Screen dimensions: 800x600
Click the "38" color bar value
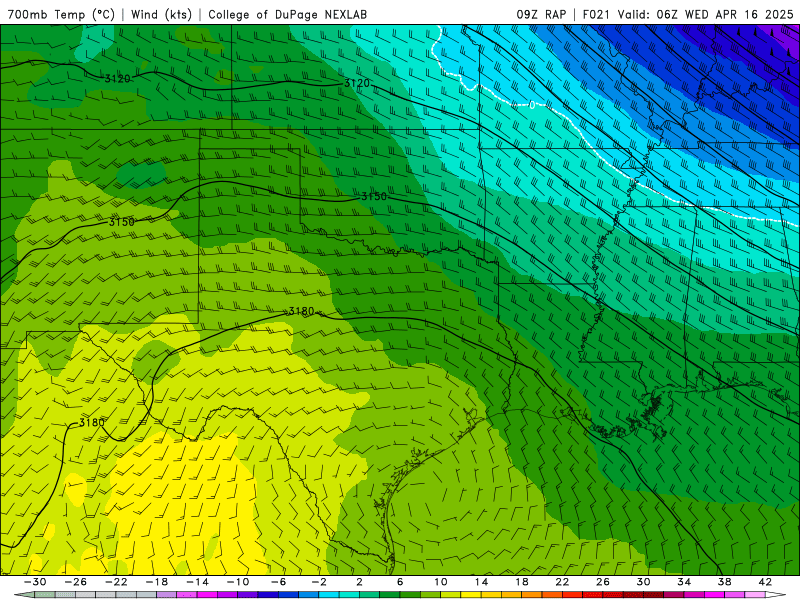[724, 582]
